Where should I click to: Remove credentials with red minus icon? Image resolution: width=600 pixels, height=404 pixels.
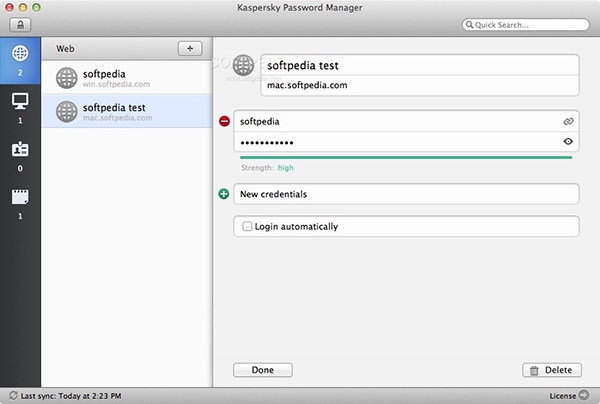point(224,121)
